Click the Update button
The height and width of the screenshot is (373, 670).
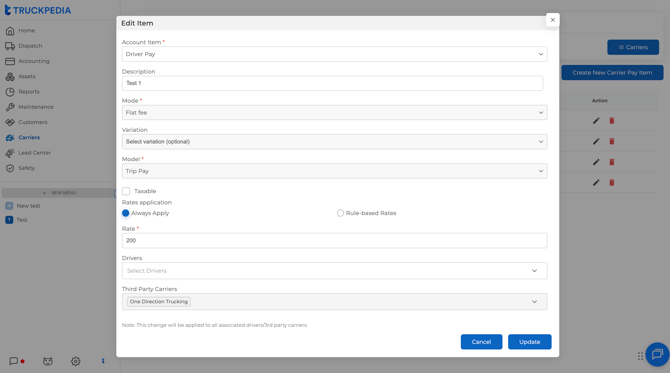tap(529, 342)
